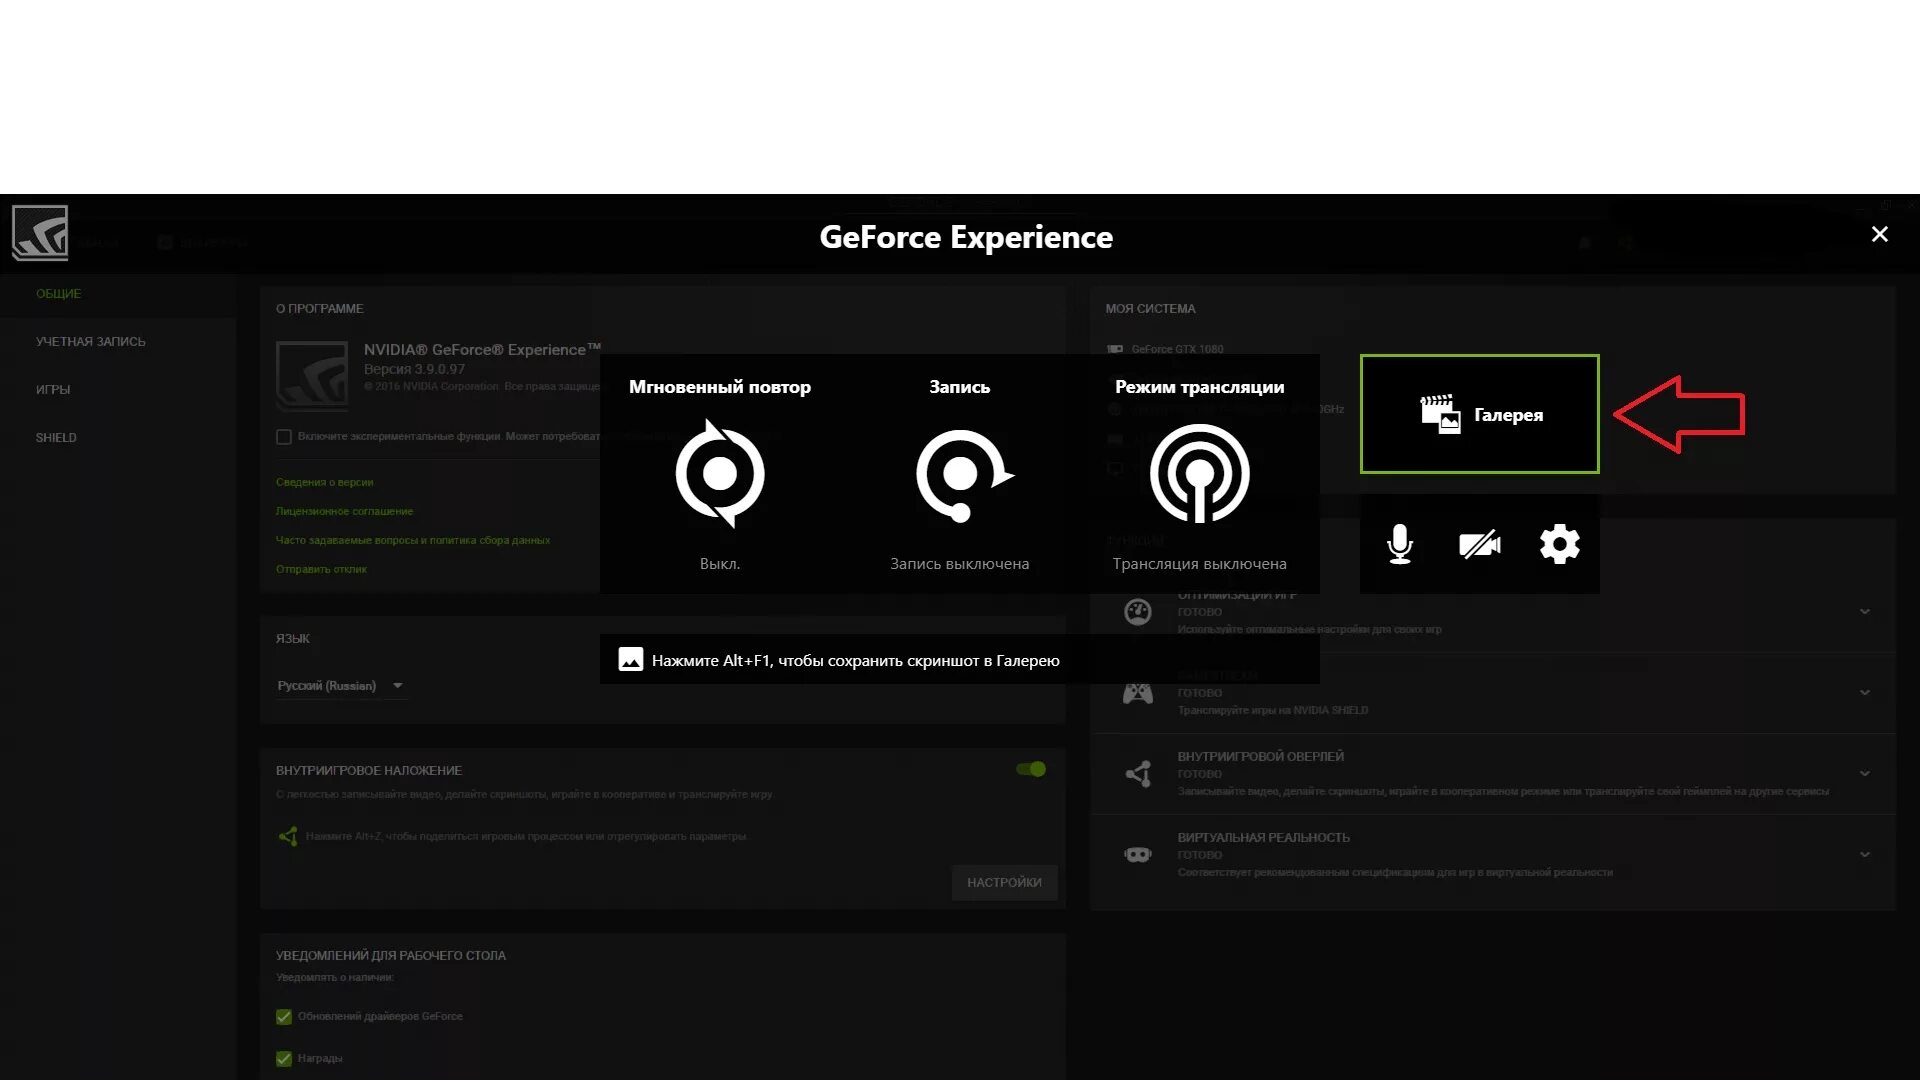
Task: Close the GeForce Experience overlay with X
Action: 1879,234
